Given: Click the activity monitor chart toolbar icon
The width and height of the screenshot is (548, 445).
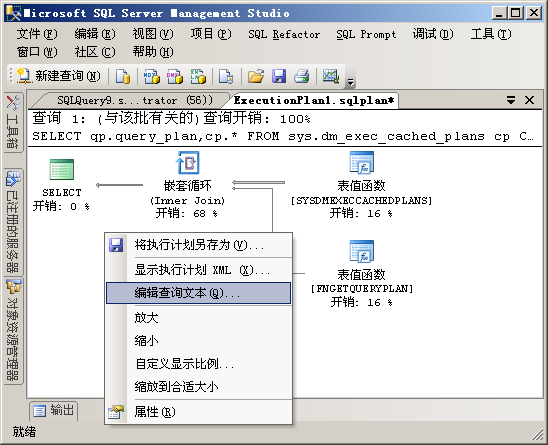Looking at the screenshot, I should [x=331, y=76].
